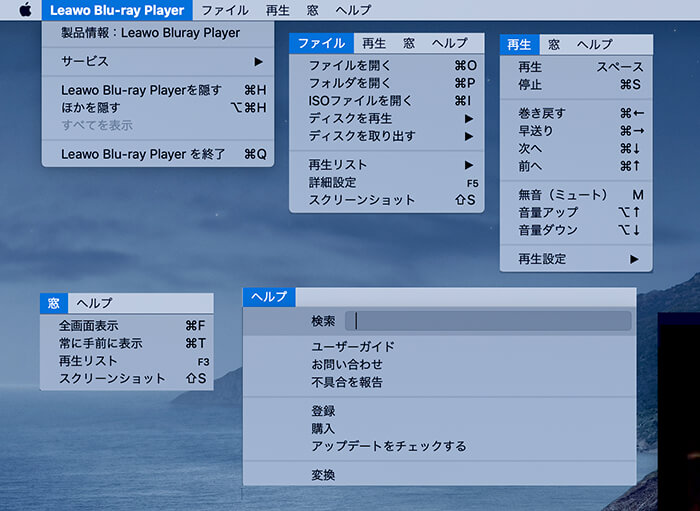Choose 音量ダウン
This screenshot has width=700, height=511.
tap(576, 230)
